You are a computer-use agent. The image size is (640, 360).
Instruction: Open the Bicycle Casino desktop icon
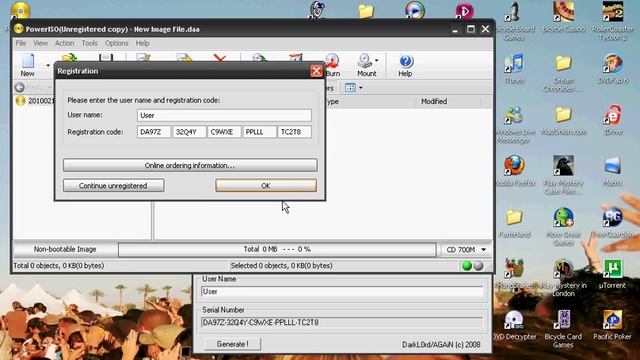(x=564, y=17)
